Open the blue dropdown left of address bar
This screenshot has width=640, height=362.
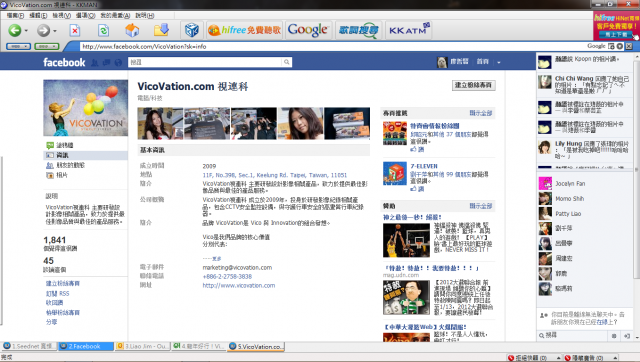[x=18, y=47]
